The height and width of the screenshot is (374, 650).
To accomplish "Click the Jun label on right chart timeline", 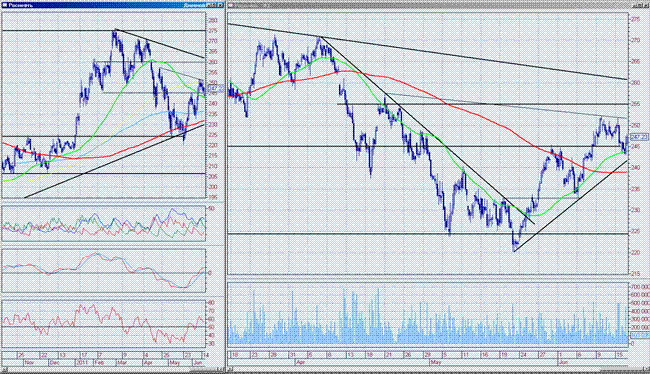I will [563, 362].
